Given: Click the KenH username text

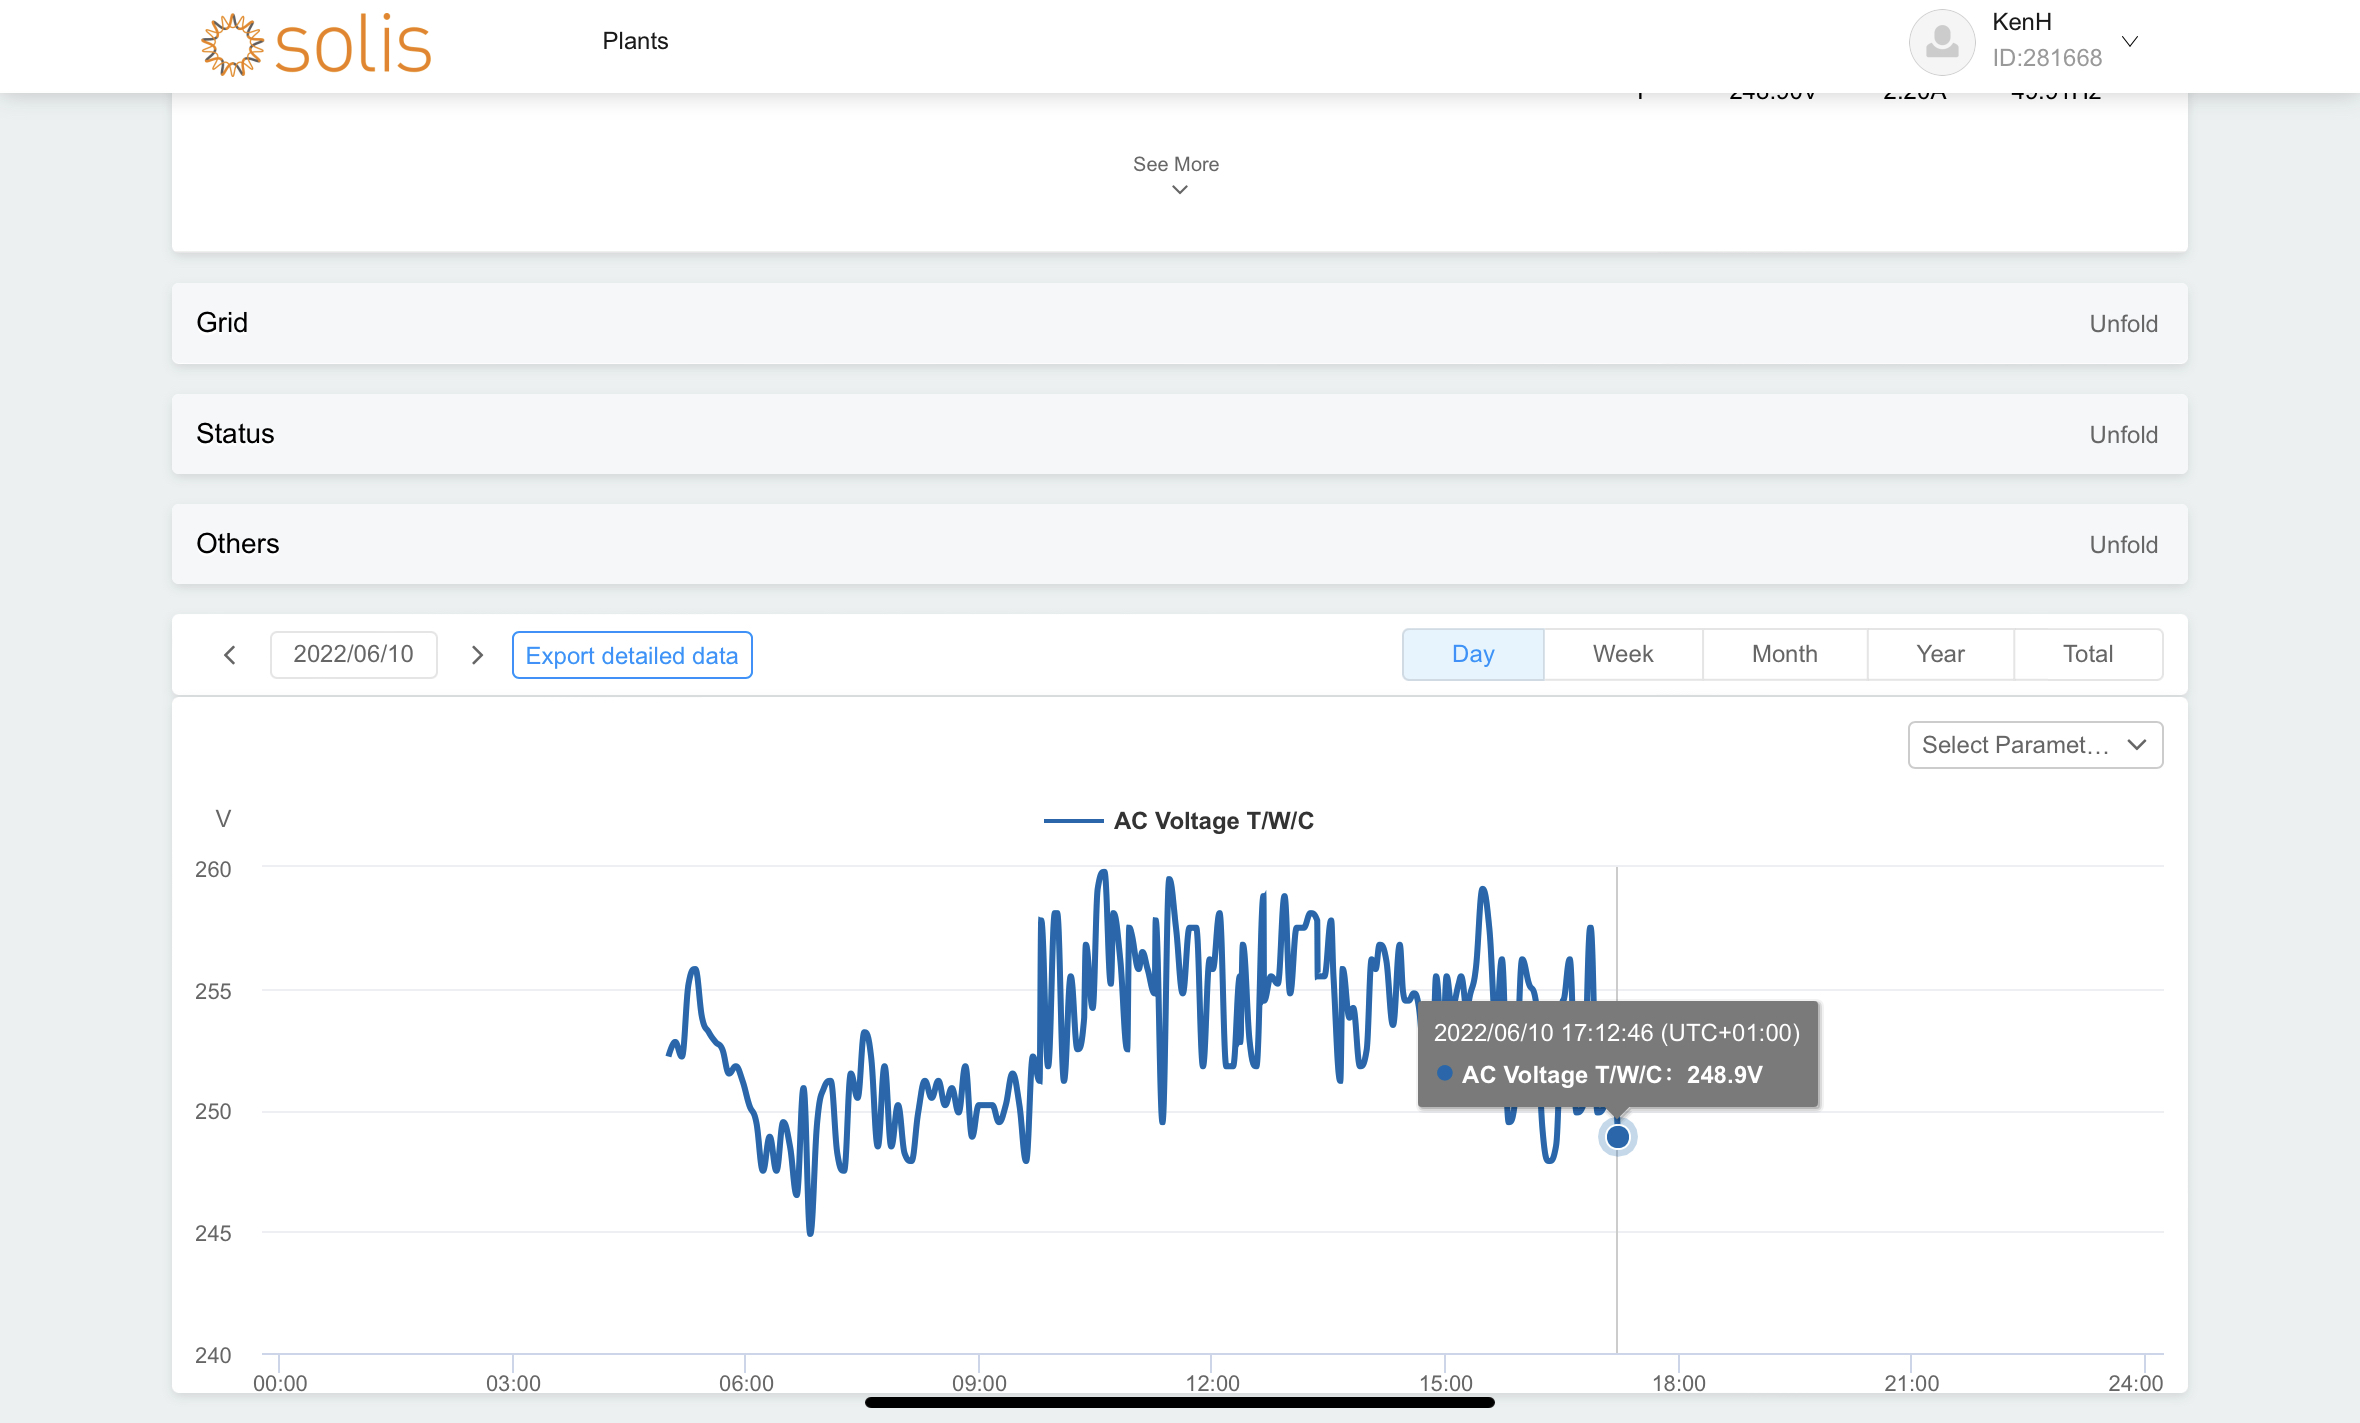Looking at the screenshot, I should pyautogui.click(x=2021, y=22).
